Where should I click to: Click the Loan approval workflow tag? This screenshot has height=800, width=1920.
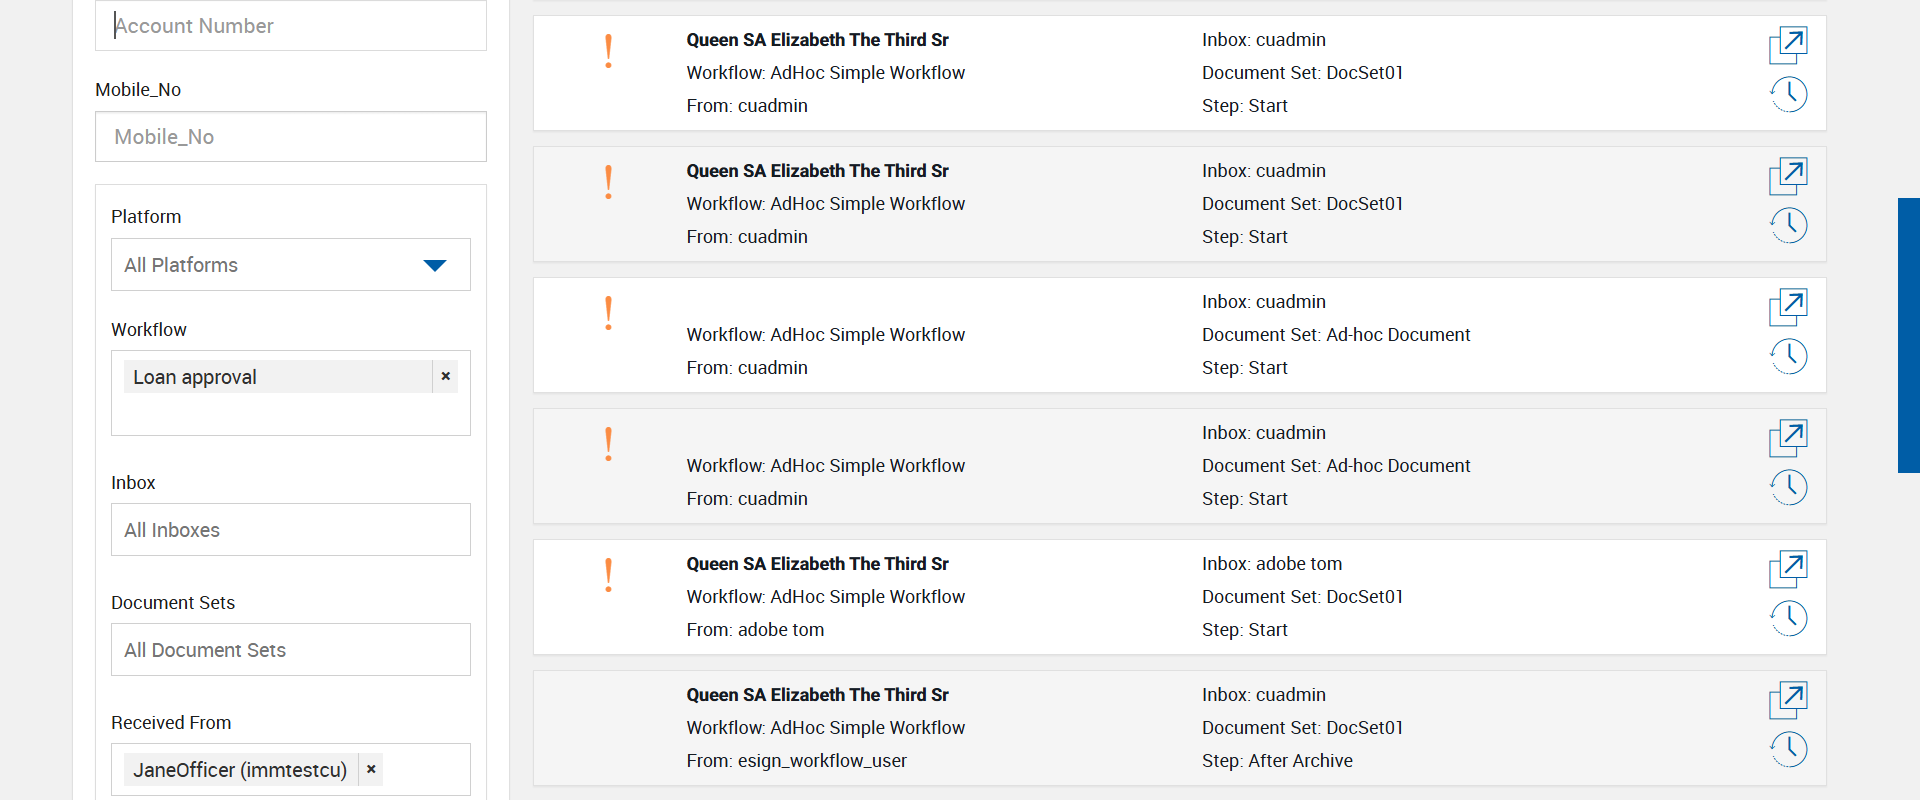[195, 377]
